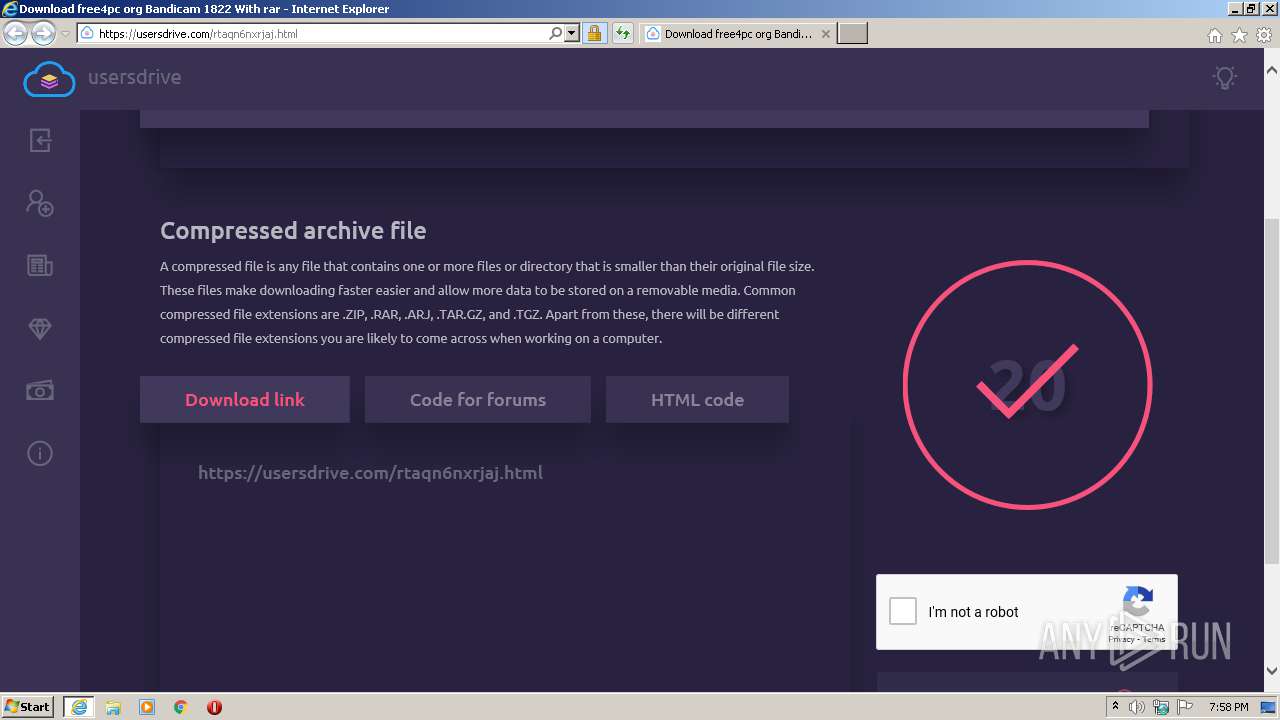Open a new browser tab
Screen dimensions: 1280x720
(852, 33)
